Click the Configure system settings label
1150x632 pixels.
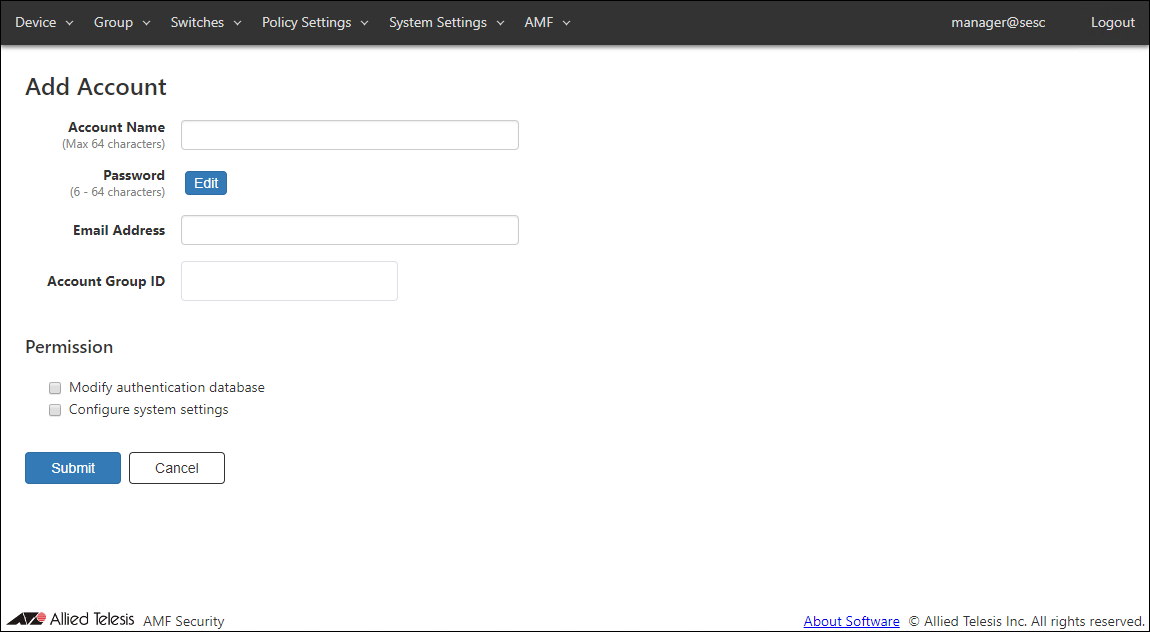(148, 410)
